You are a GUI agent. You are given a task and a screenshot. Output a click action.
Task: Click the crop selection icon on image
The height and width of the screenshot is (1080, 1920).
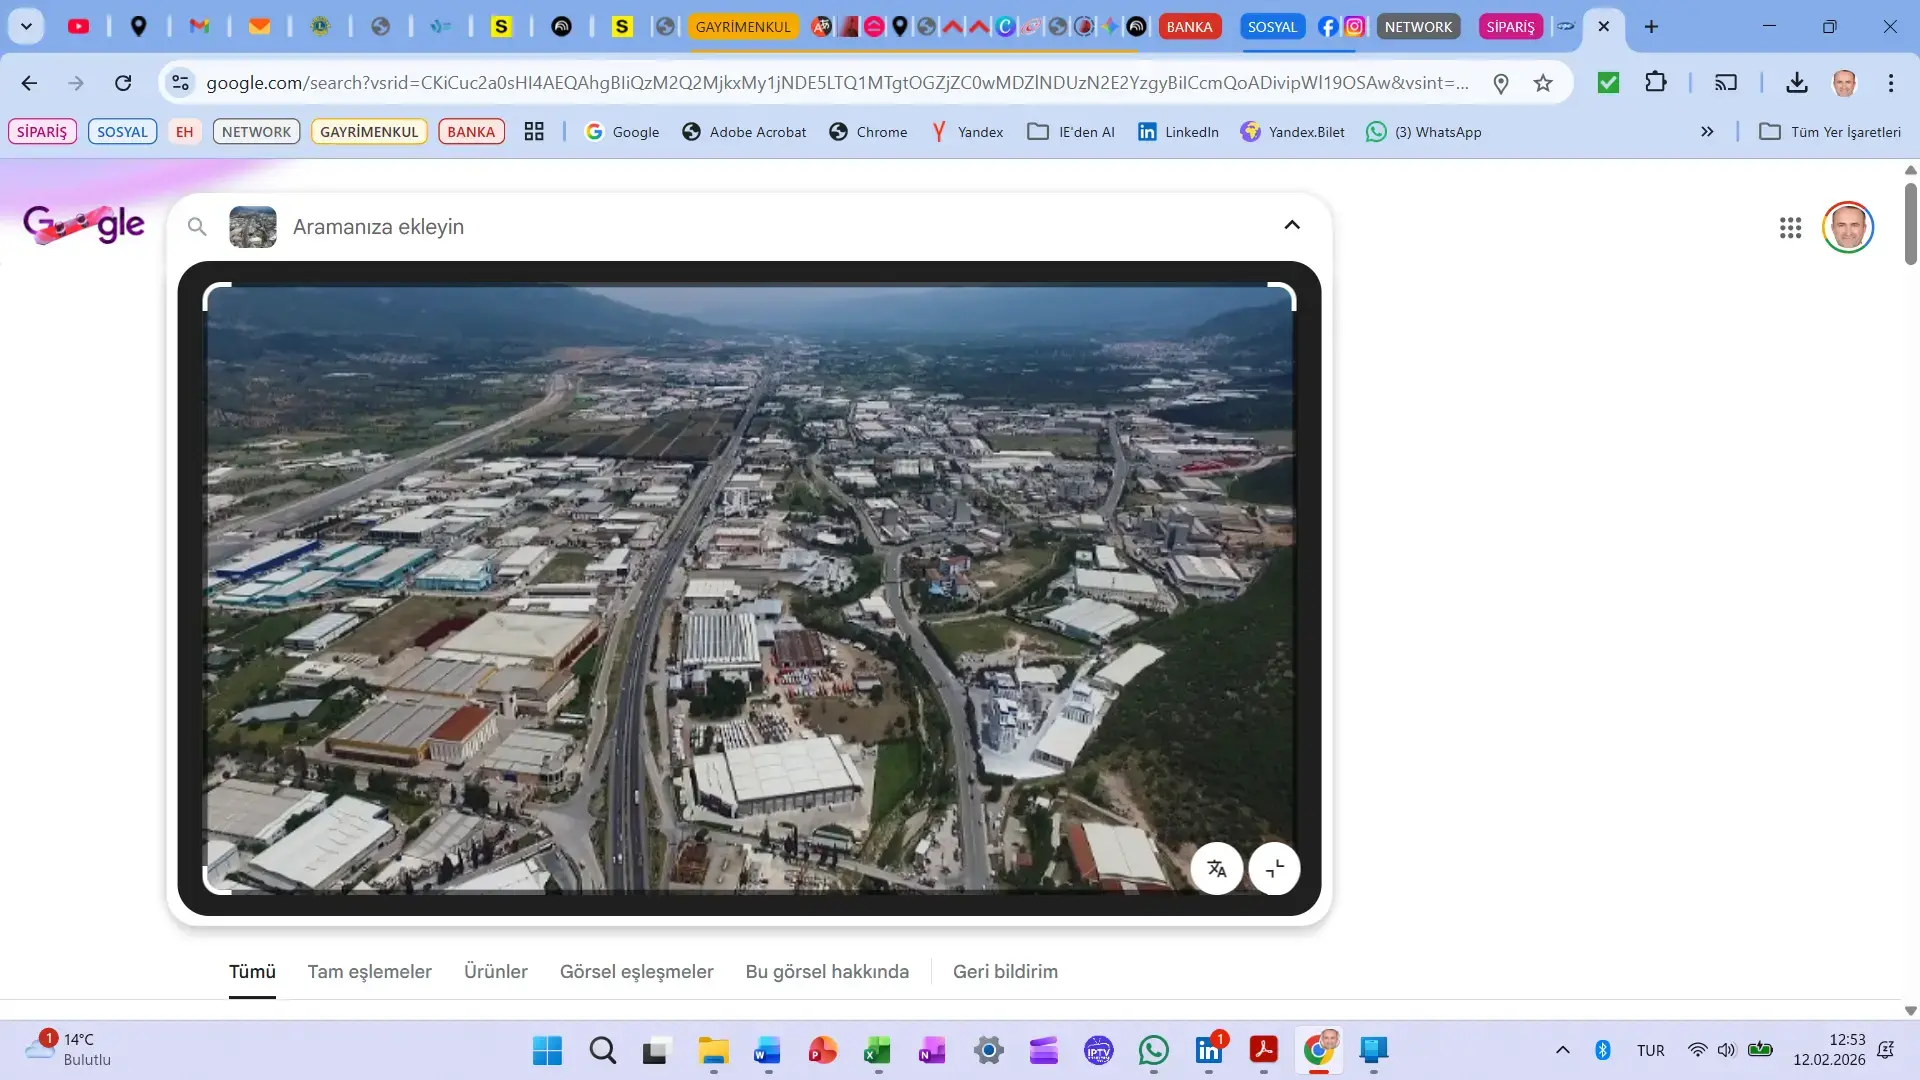(x=1274, y=868)
